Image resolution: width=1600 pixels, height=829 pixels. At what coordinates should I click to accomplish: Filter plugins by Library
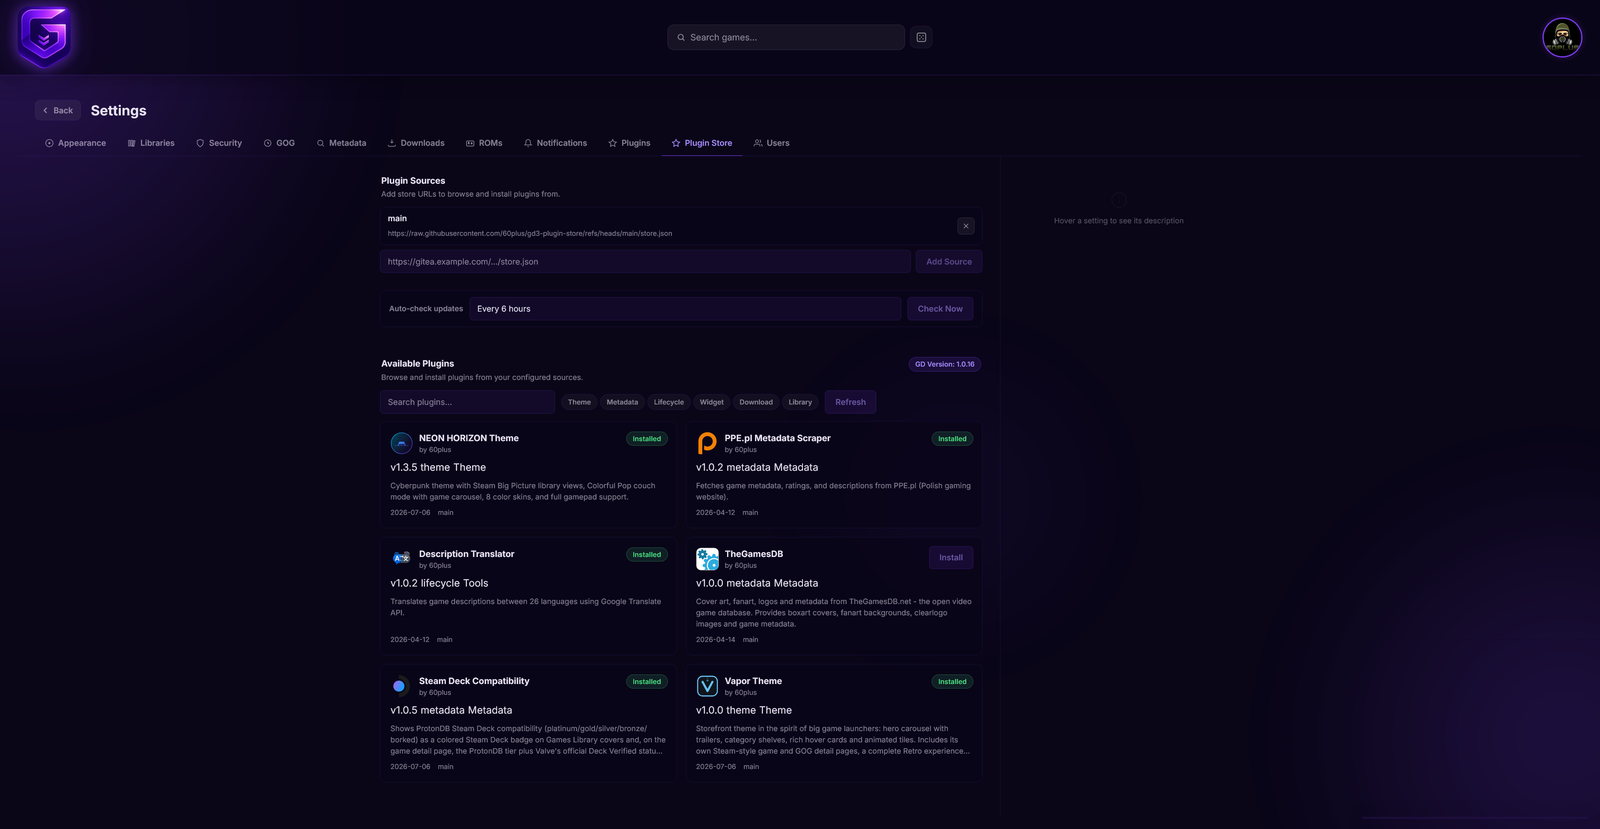(x=800, y=402)
